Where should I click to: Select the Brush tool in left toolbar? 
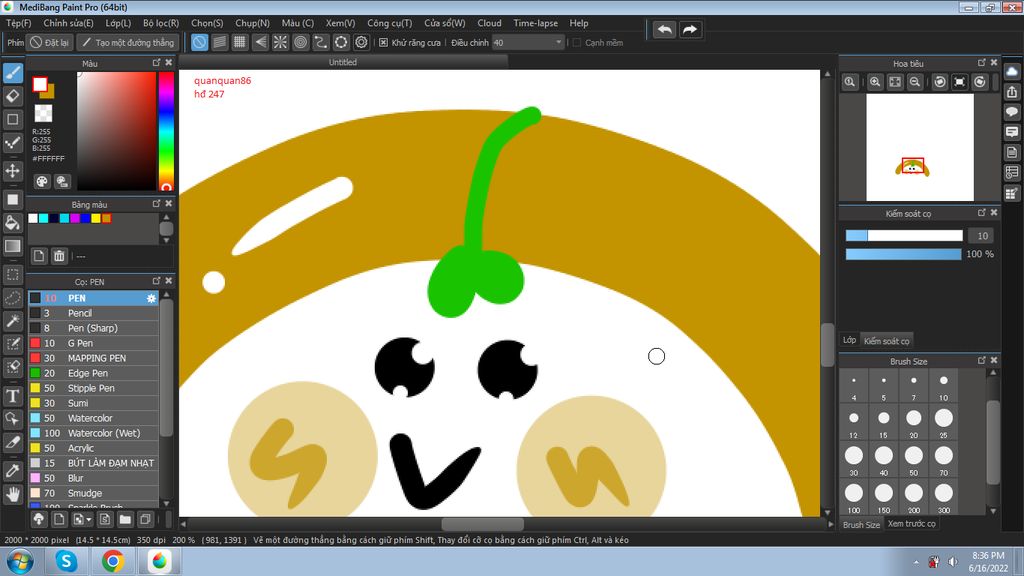click(12, 72)
